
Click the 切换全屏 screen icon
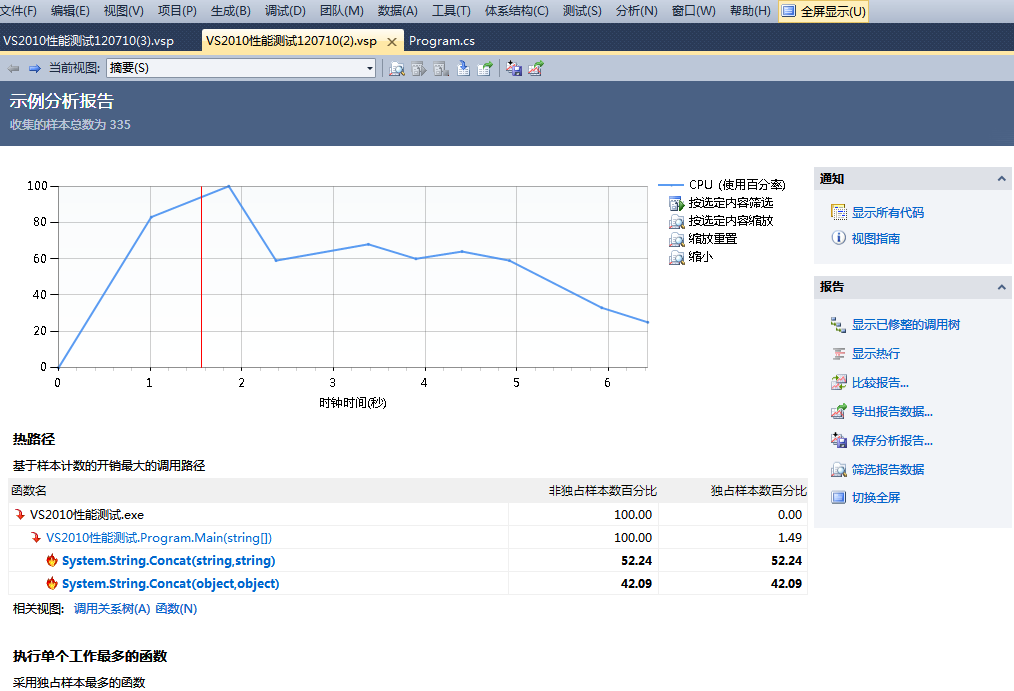pos(838,497)
